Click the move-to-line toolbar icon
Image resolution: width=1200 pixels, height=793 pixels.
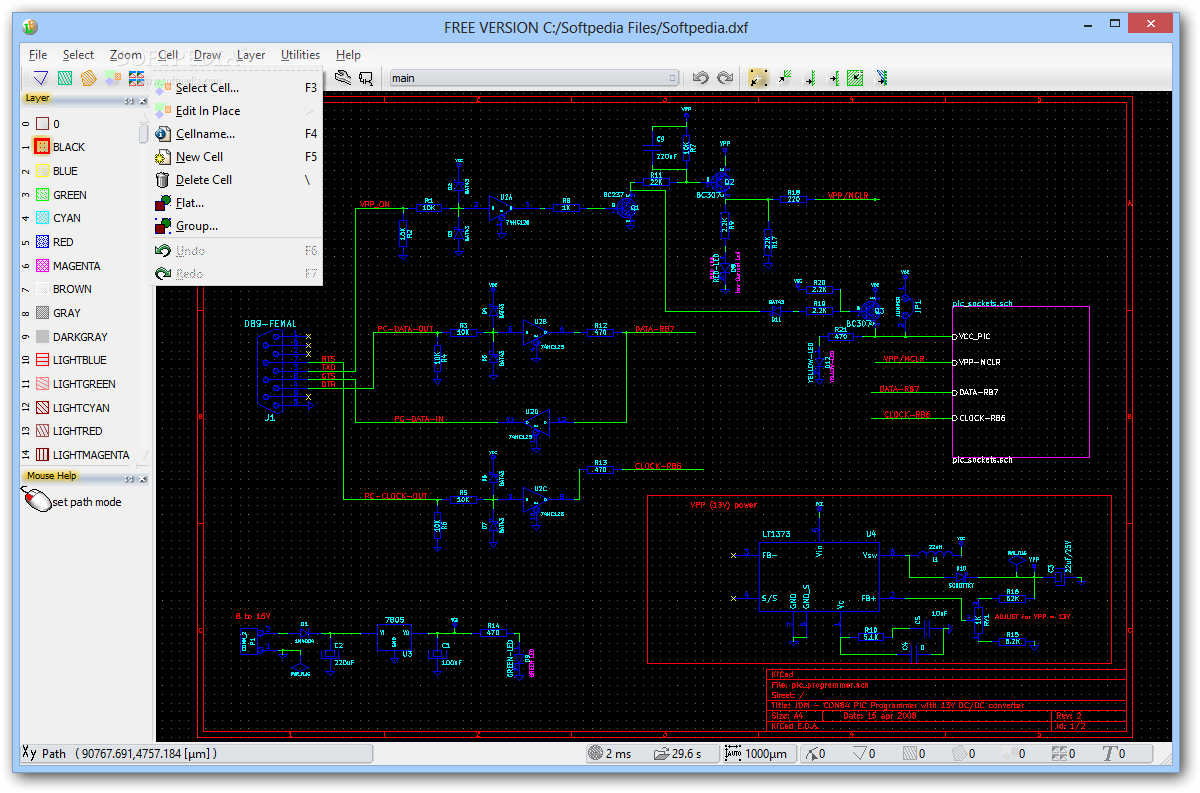coord(809,77)
